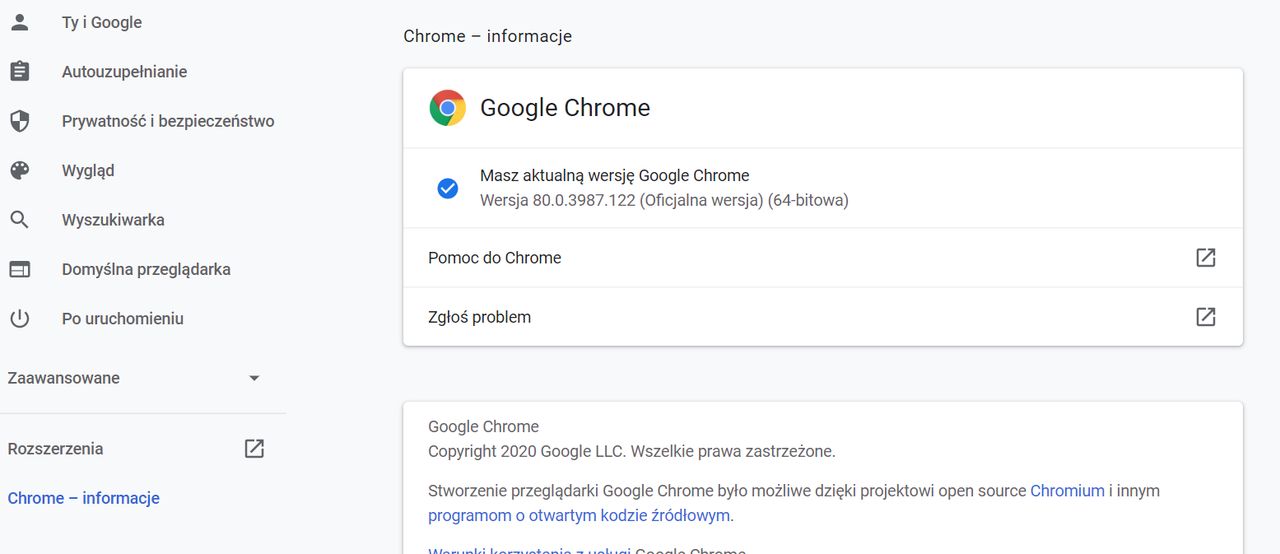This screenshot has height=554, width=1280.
Task: Click the browser window icon for Domyślna przeglądarka
Action: click(20, 269)
